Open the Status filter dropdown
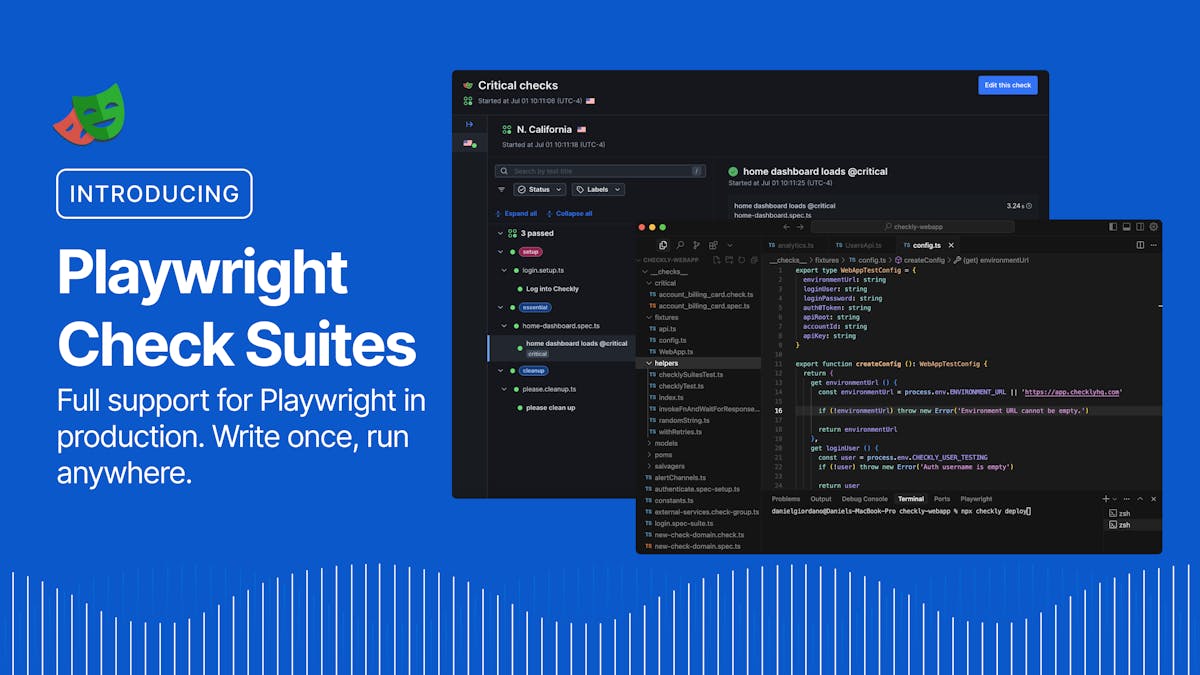This screenshot has height=675, width=1200. pyautogui.click(x=540, y=189)
